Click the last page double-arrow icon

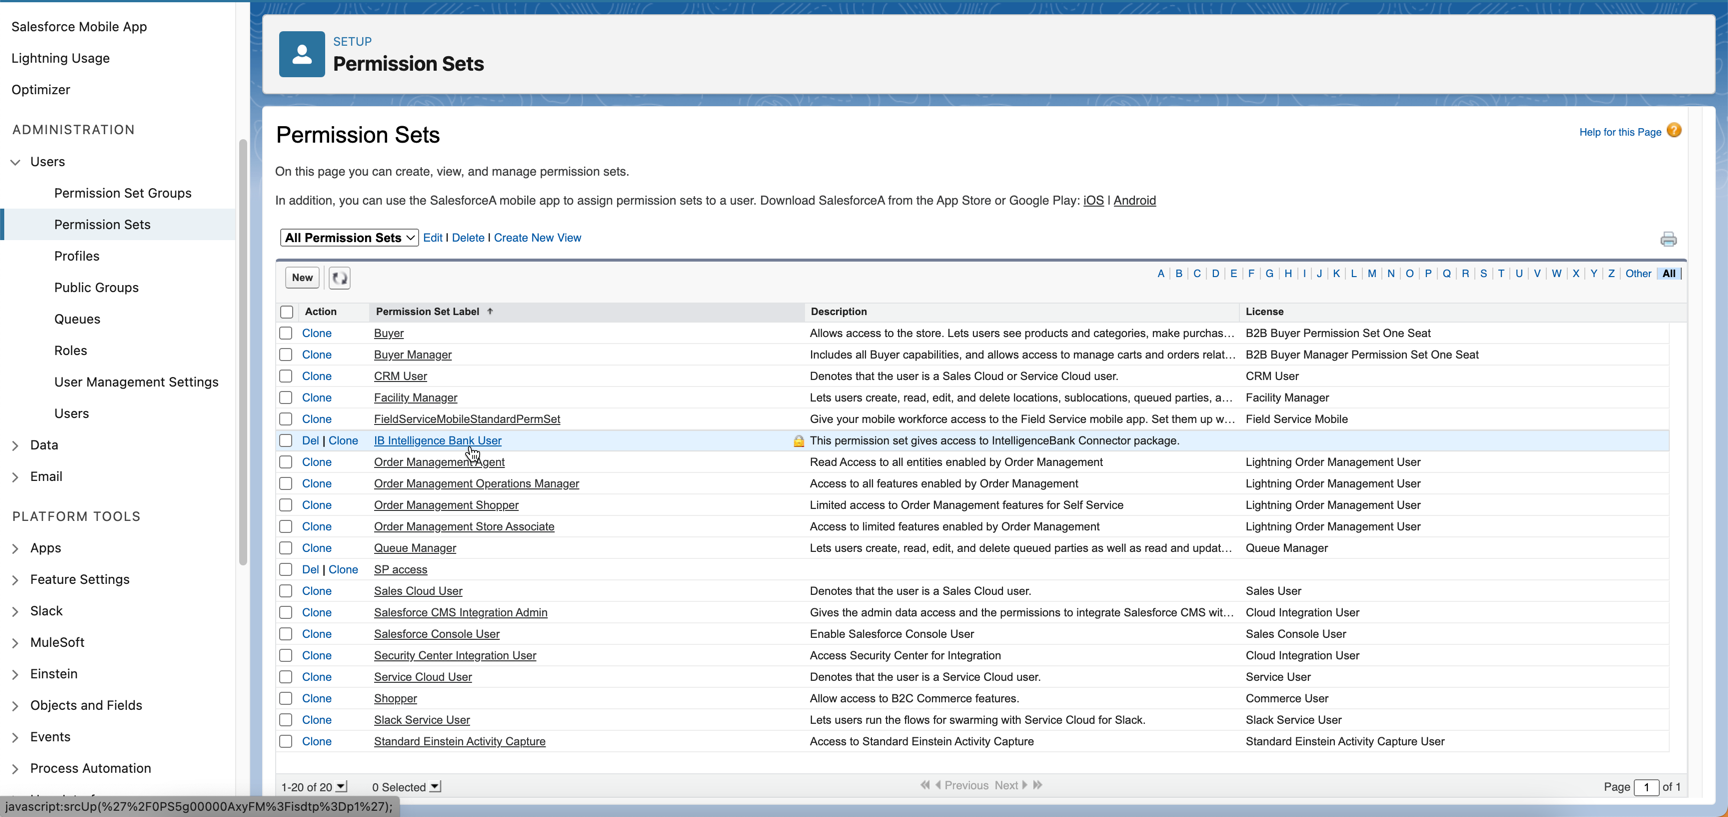click(1038, 786)
